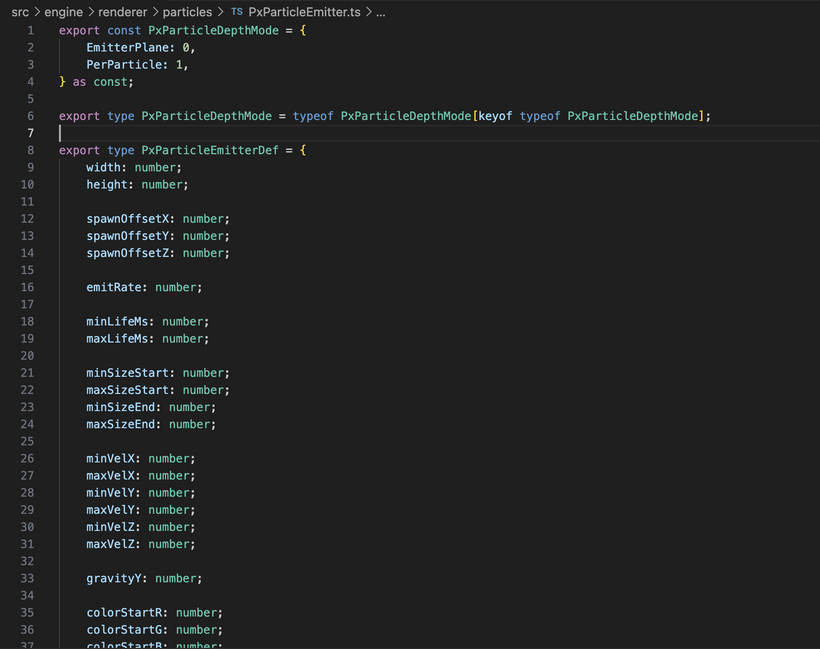Click the TS file icon in breadcrumb
This screenshot has height=649, width=820.
236,12
